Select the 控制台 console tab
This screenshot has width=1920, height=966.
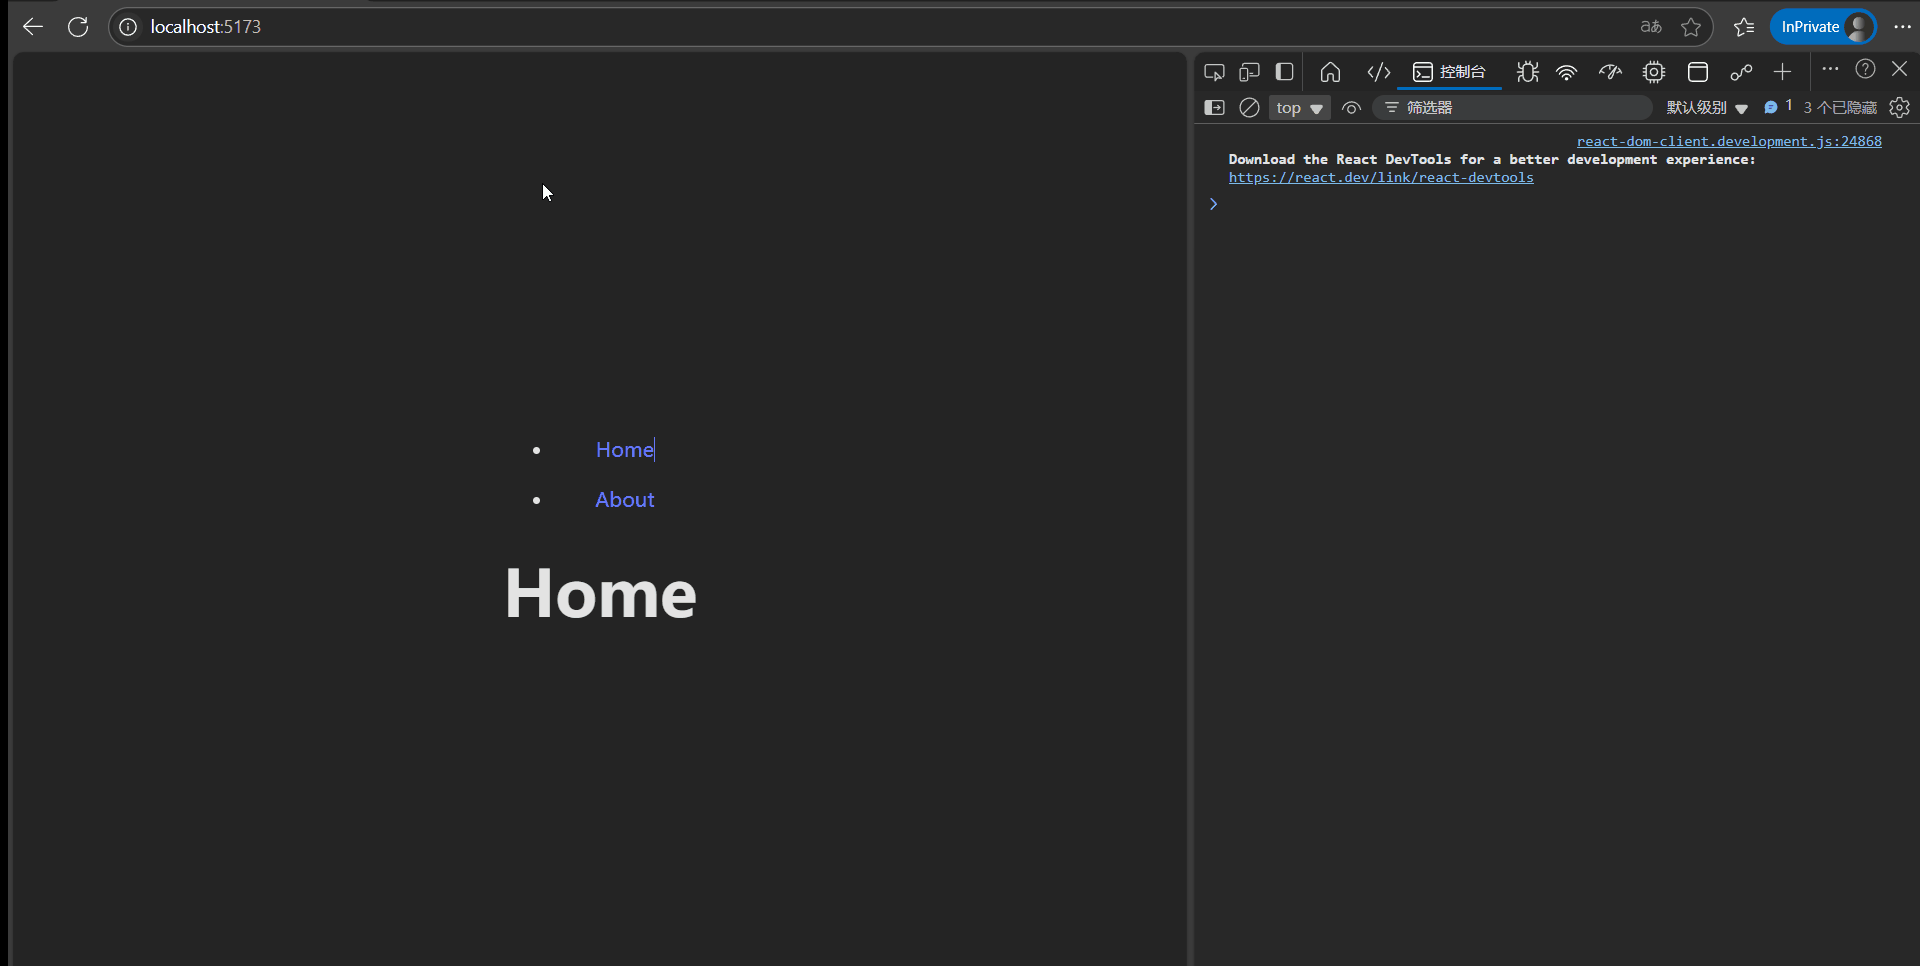tap(1449, 72)
